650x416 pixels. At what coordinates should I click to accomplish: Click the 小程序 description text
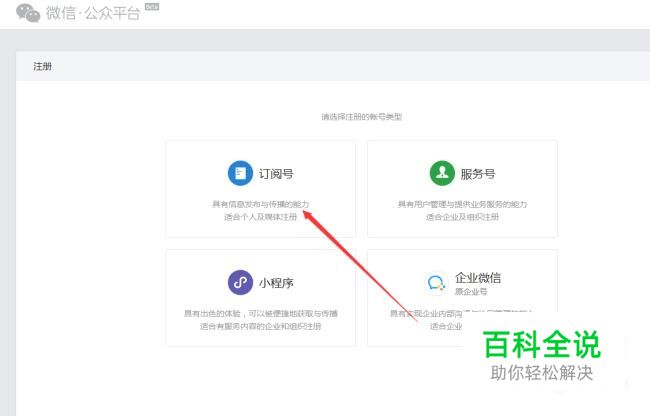(260, 319)
